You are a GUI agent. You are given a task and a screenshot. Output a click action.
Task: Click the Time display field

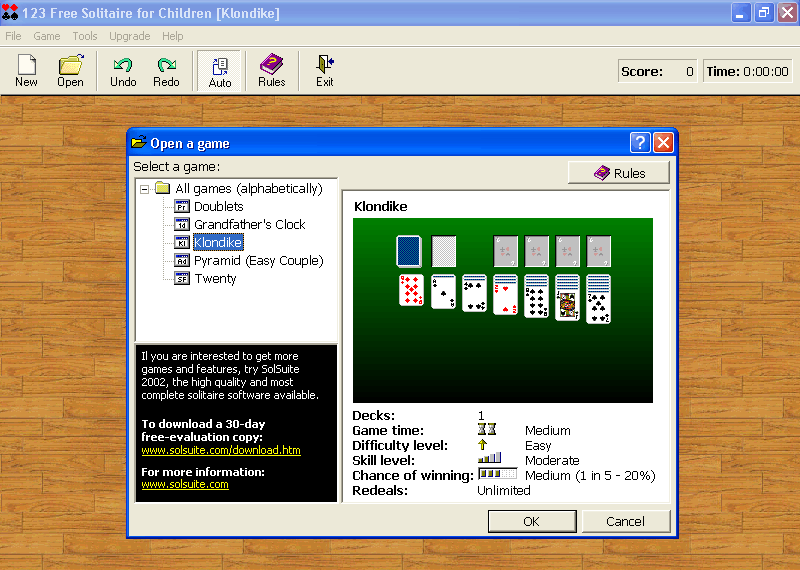pos(748,71)
